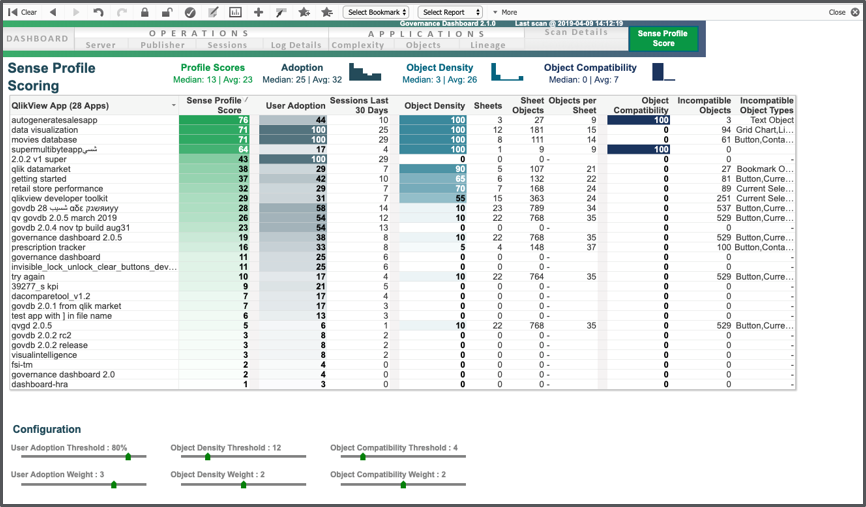866x507 pixels.
Task: Click the score 76 bar for autogeneratesalesapp
Action: coord(214,120)
